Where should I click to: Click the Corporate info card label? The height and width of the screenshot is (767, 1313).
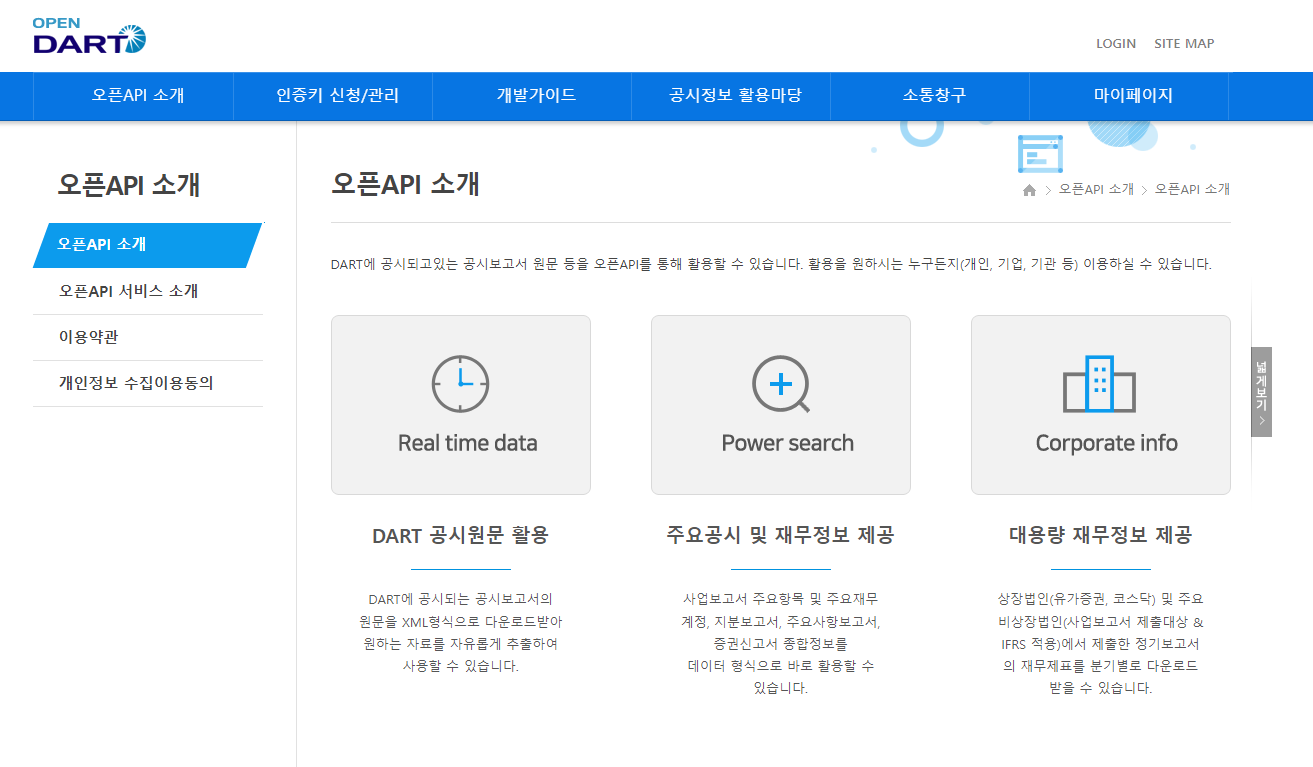1107,443
